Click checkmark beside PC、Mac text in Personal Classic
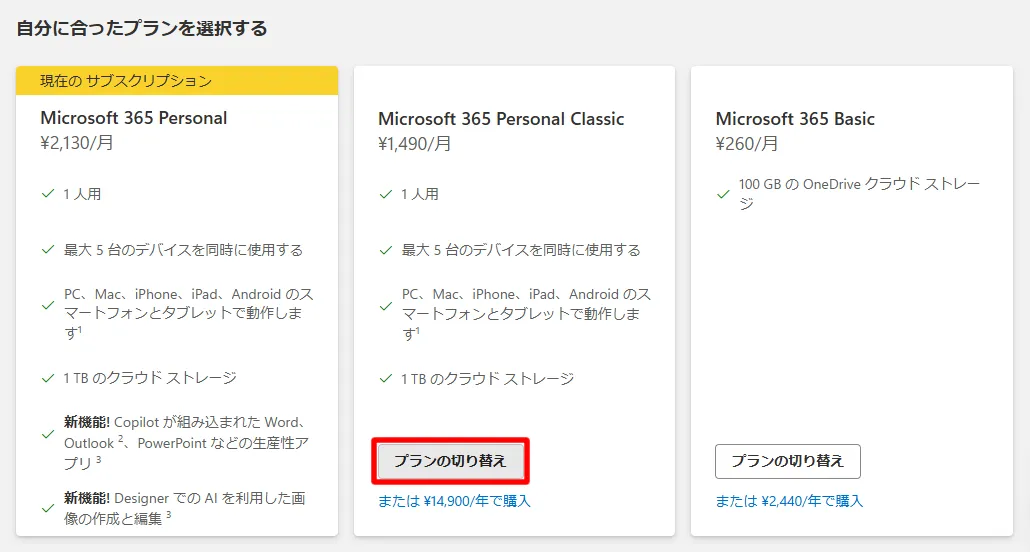The width and height of the screenshot is (1030, 552). [x=386, y=306]
